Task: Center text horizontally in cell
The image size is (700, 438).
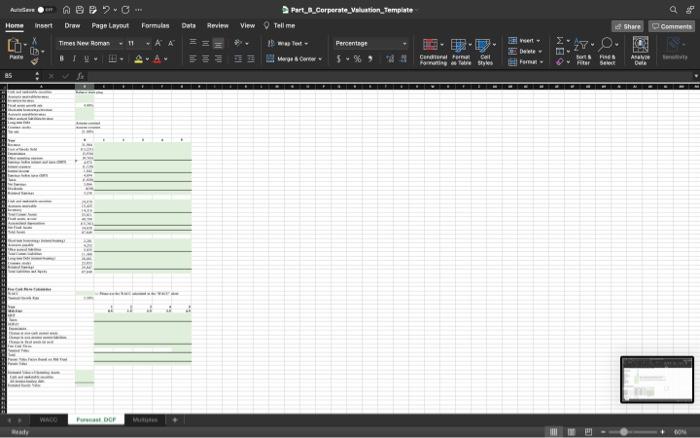Action: tap(205, 59)
